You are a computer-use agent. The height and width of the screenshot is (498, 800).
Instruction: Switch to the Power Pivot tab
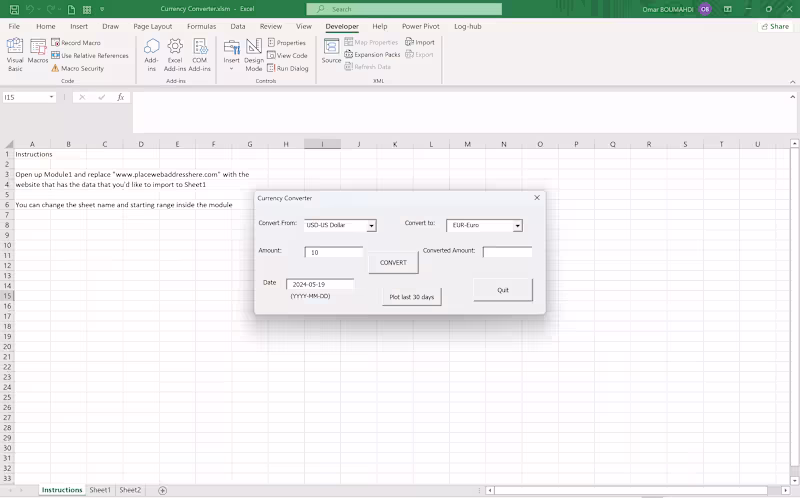click(x=420, y=27)
